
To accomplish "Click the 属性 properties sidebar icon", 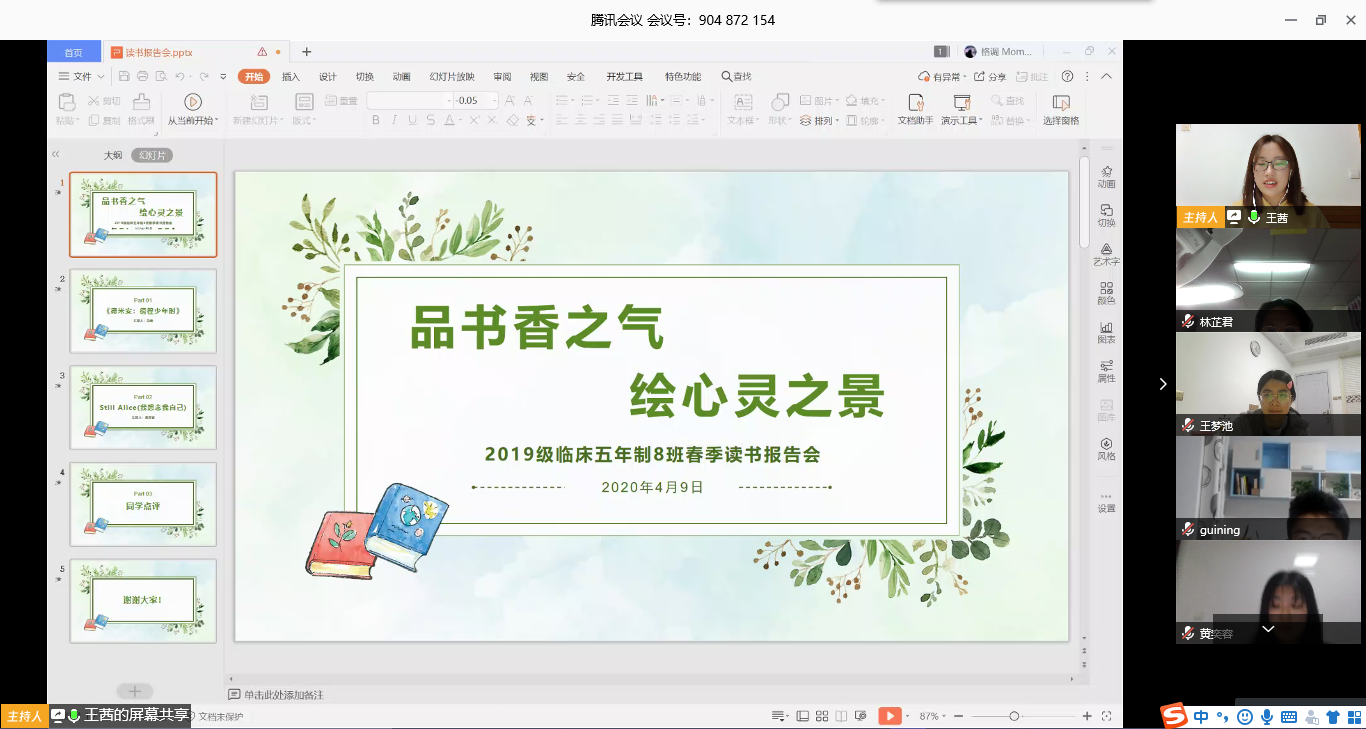I will click(1106, 371).
